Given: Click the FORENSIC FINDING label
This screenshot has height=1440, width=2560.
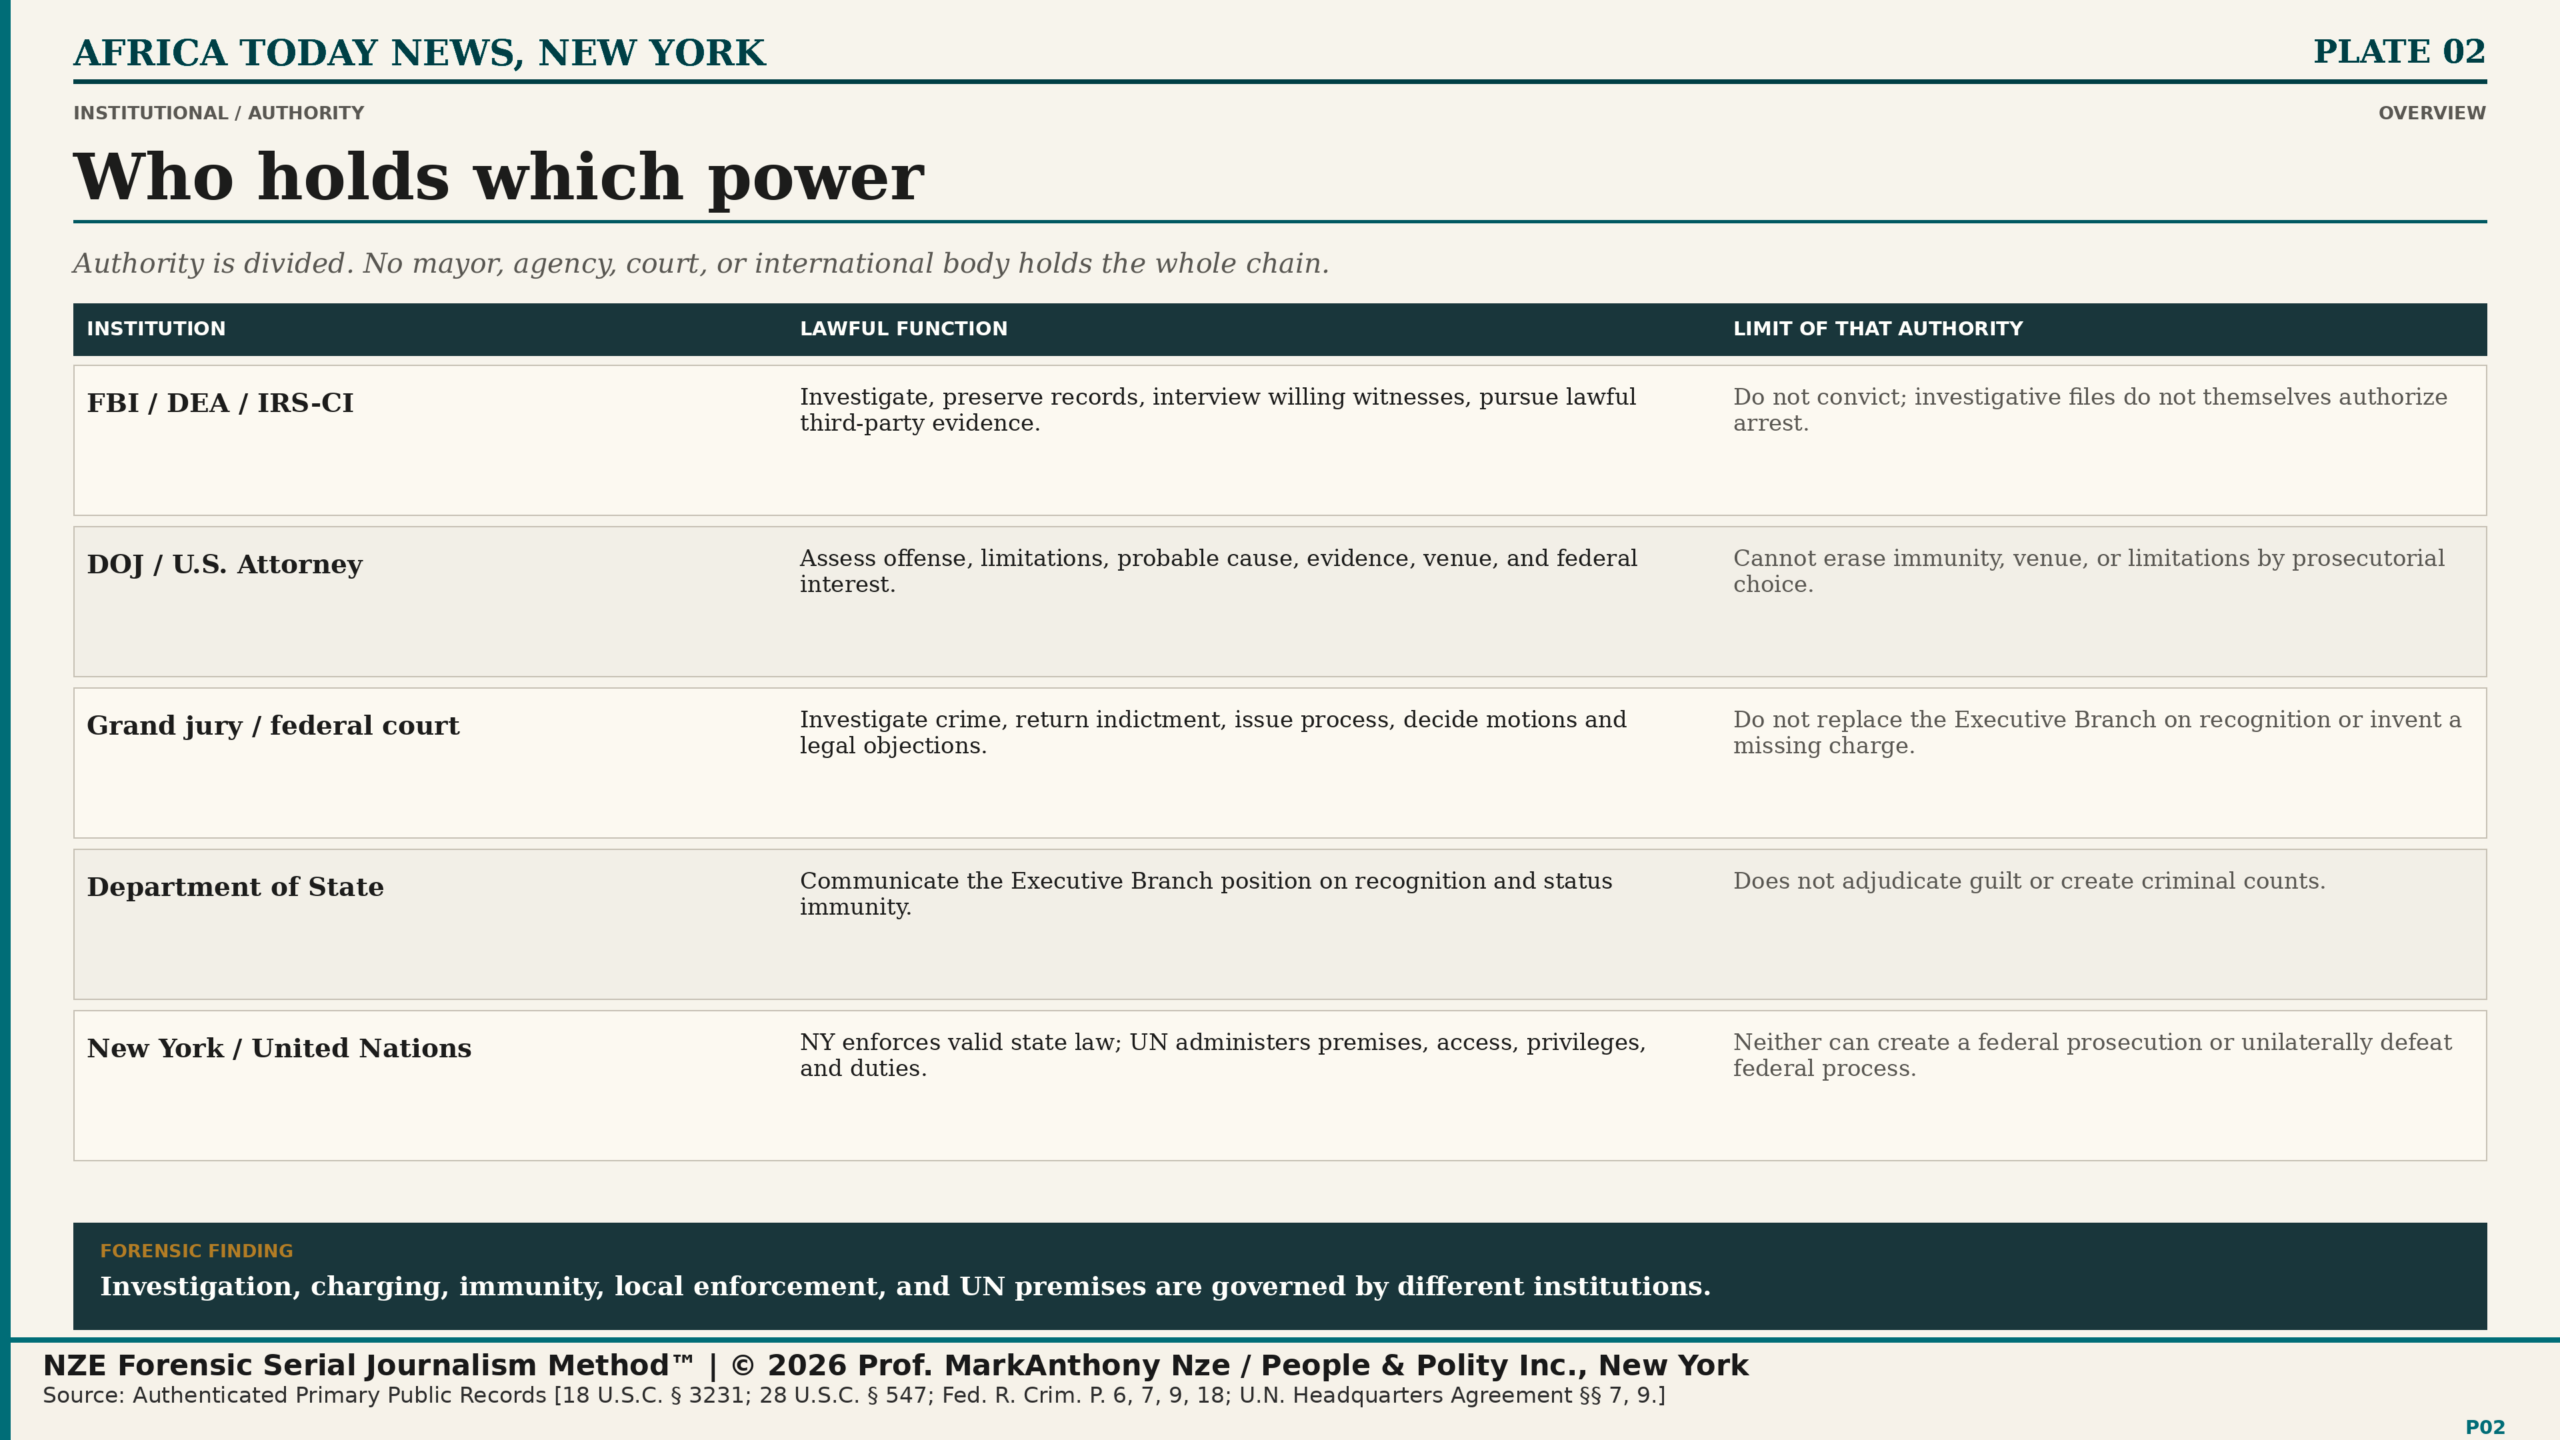Looking at the screenshot, I should 197,1251.
